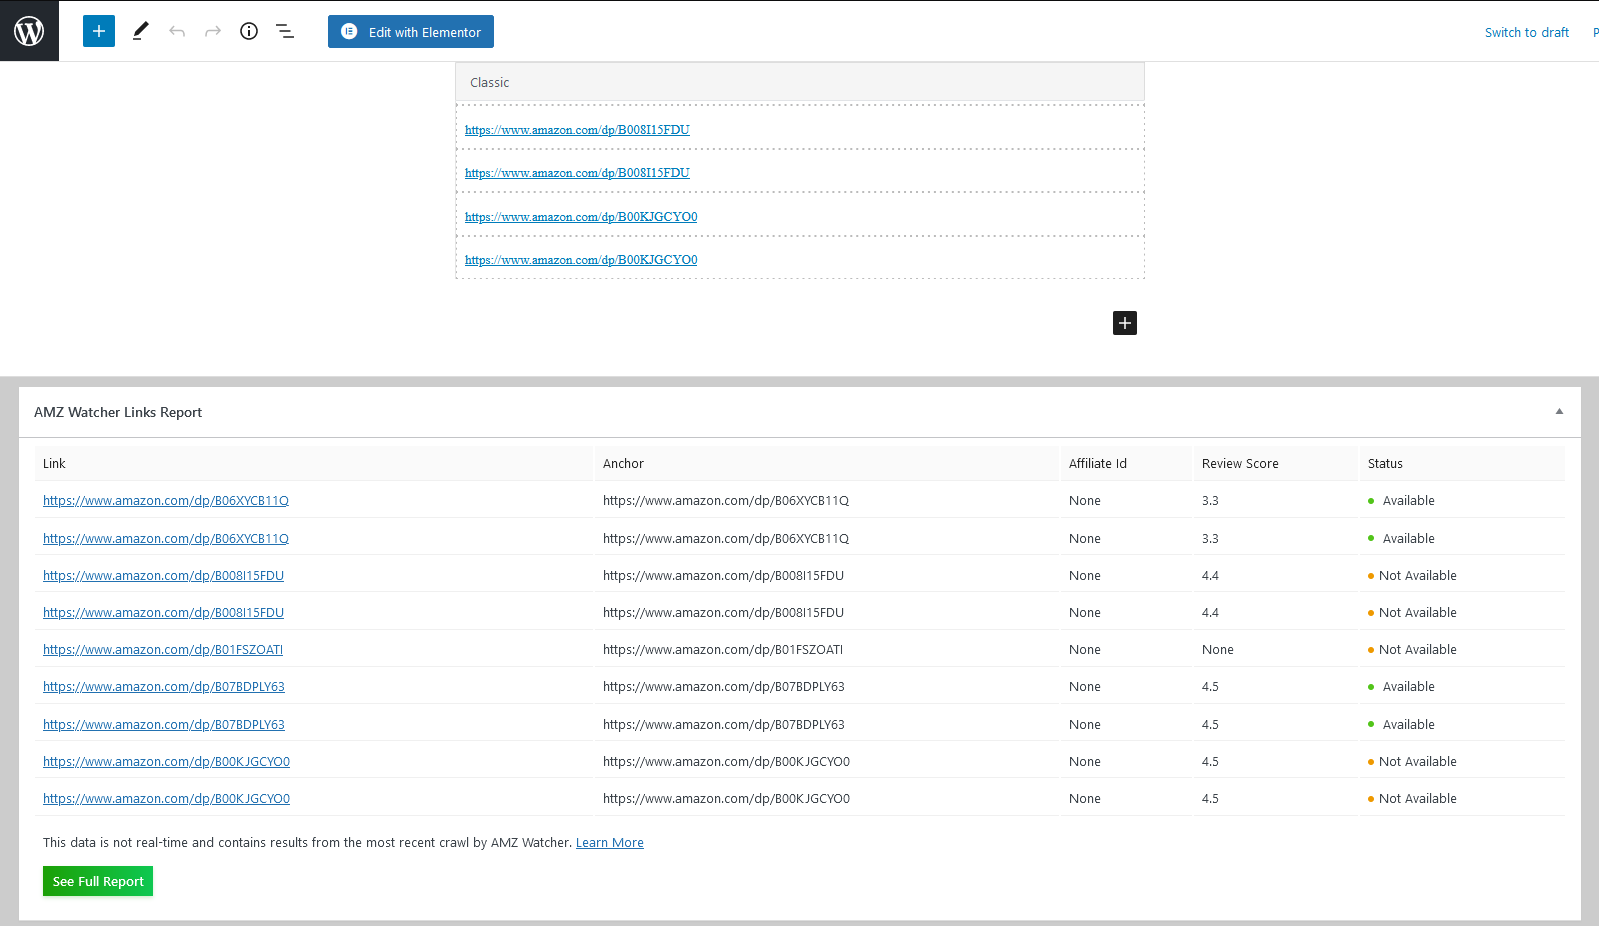The height and width of the screenshot is (926, 1599).
Task: Open the B01FSZOATI link in report
Action: click(163, 650)
